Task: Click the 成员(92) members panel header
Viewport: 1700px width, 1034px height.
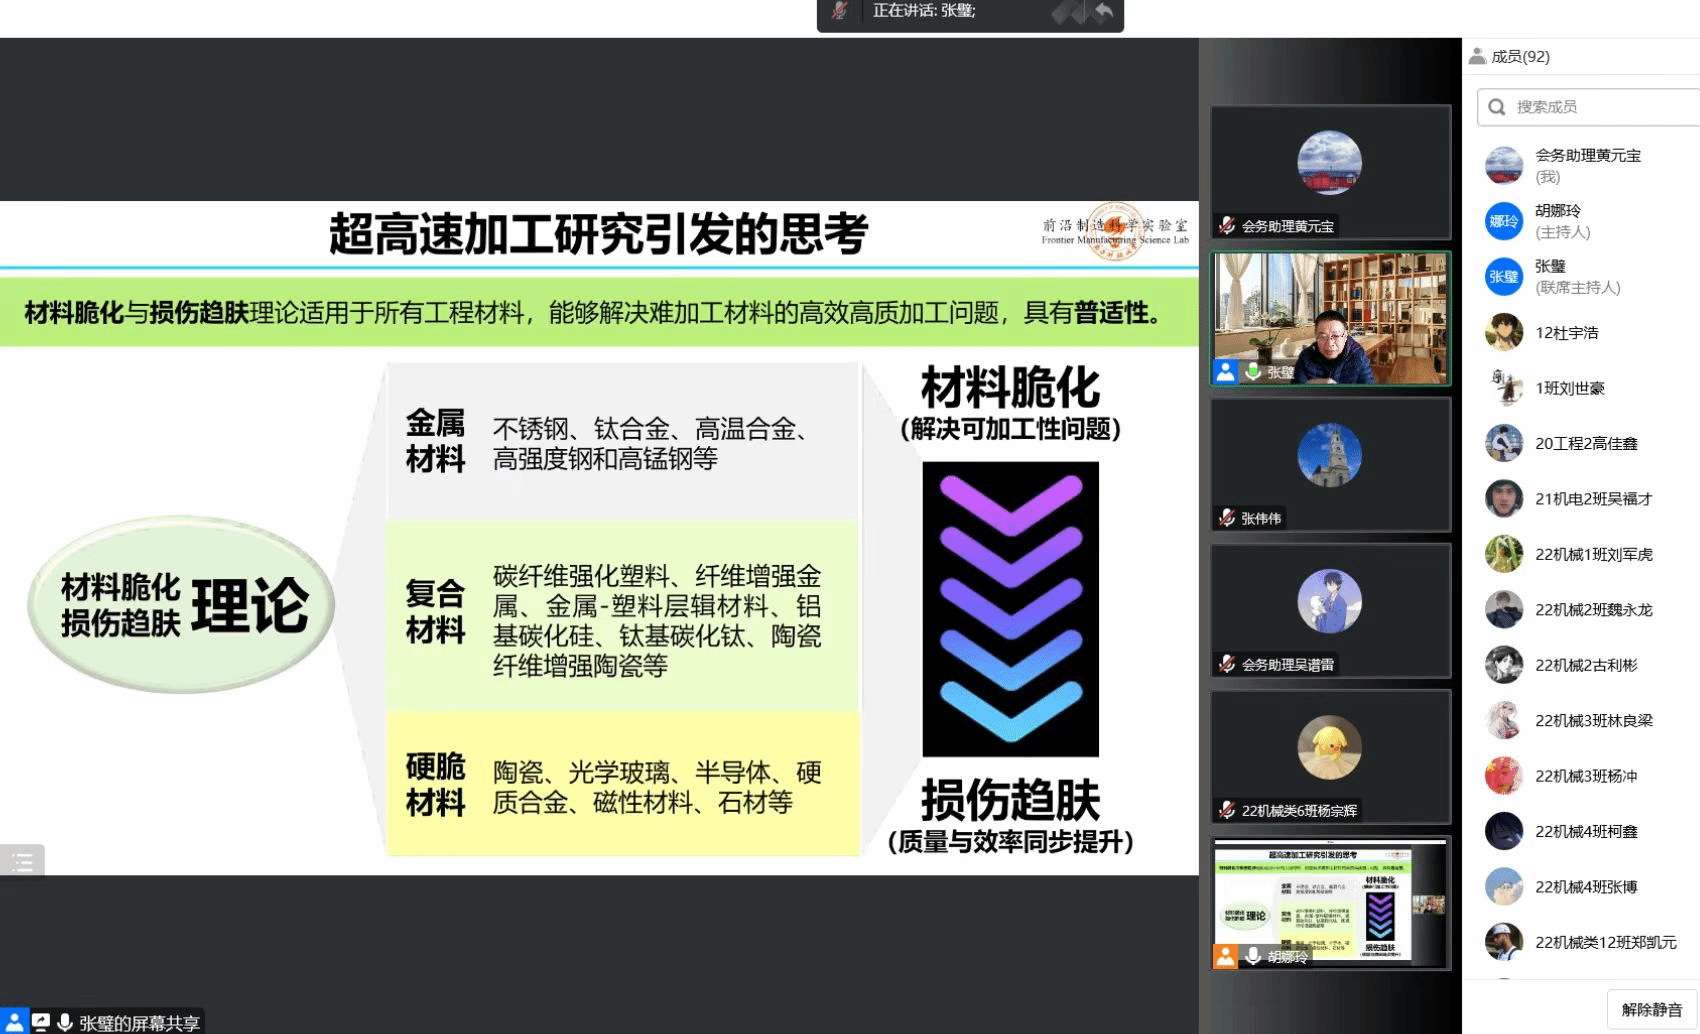Action: [1520, 57]
